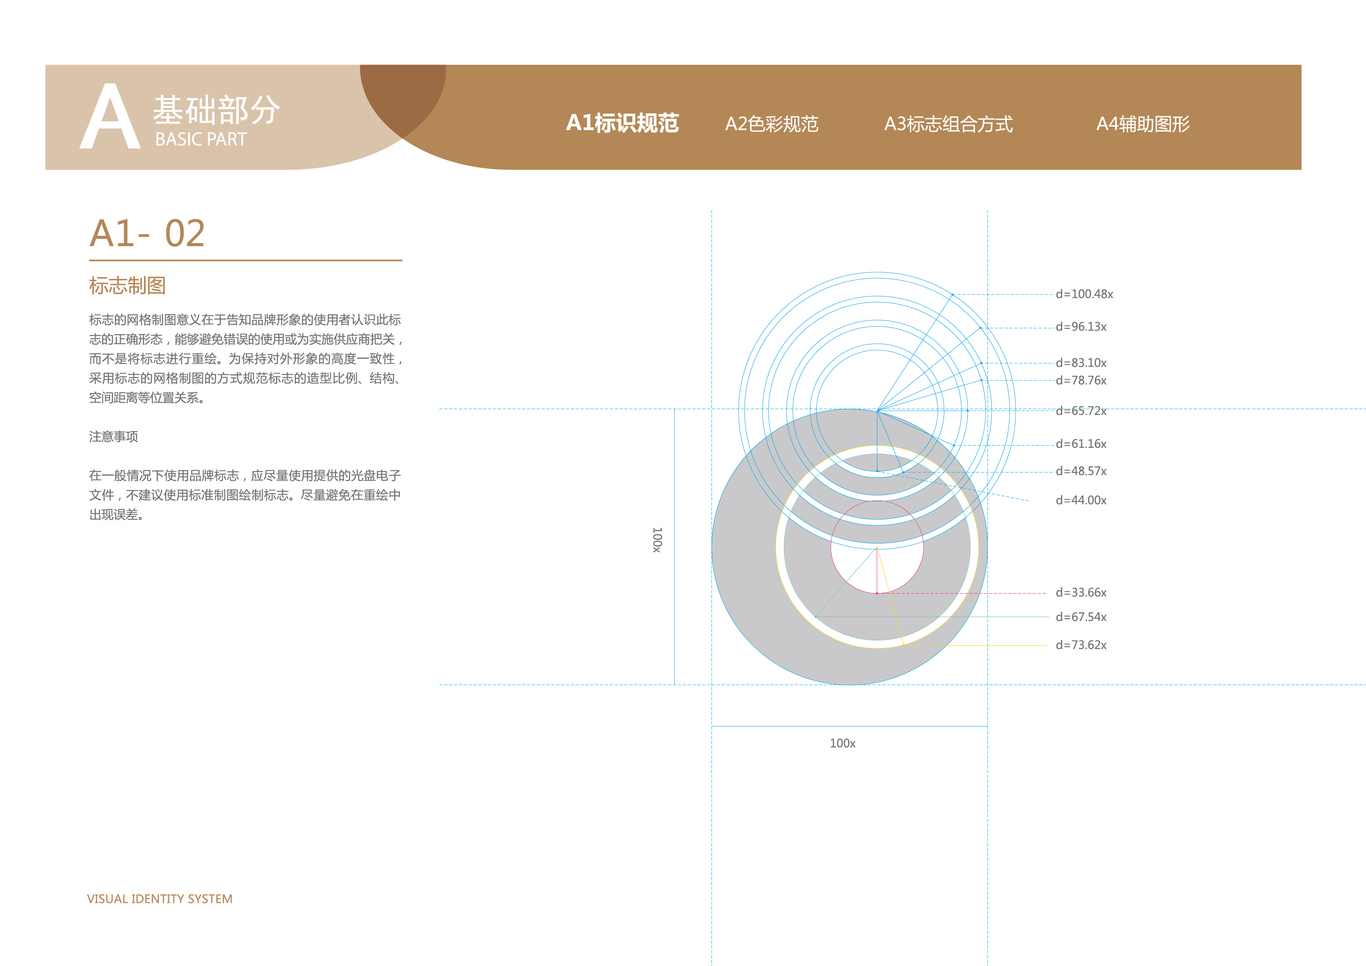Click the d=44.00x dimension label
The height and width of the screenshot is (966, 1366).
pos(1081,500)
